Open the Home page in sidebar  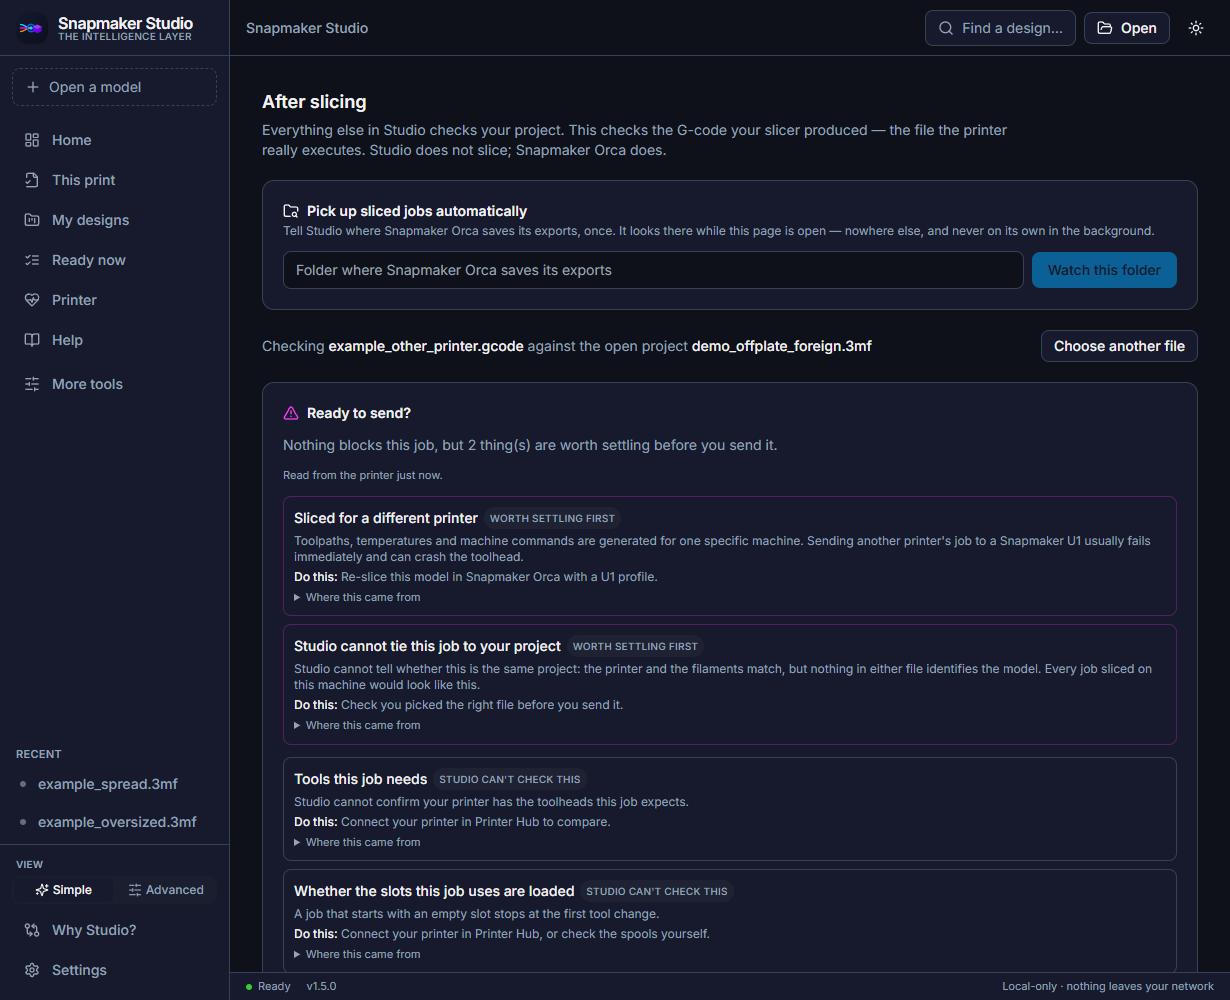(x=114, y=140)
